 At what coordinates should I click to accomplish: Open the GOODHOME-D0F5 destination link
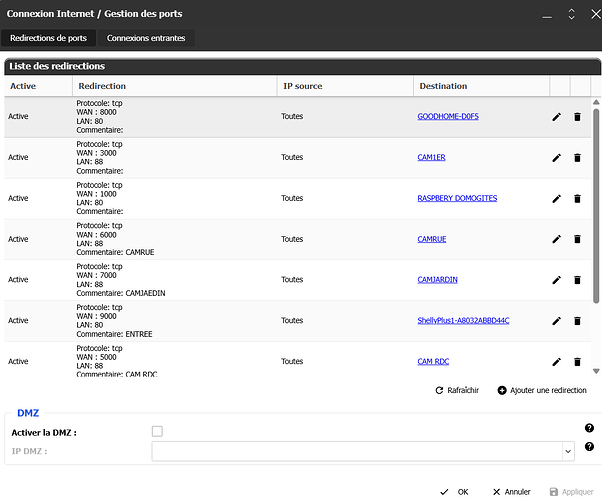[x=447, y=117]
